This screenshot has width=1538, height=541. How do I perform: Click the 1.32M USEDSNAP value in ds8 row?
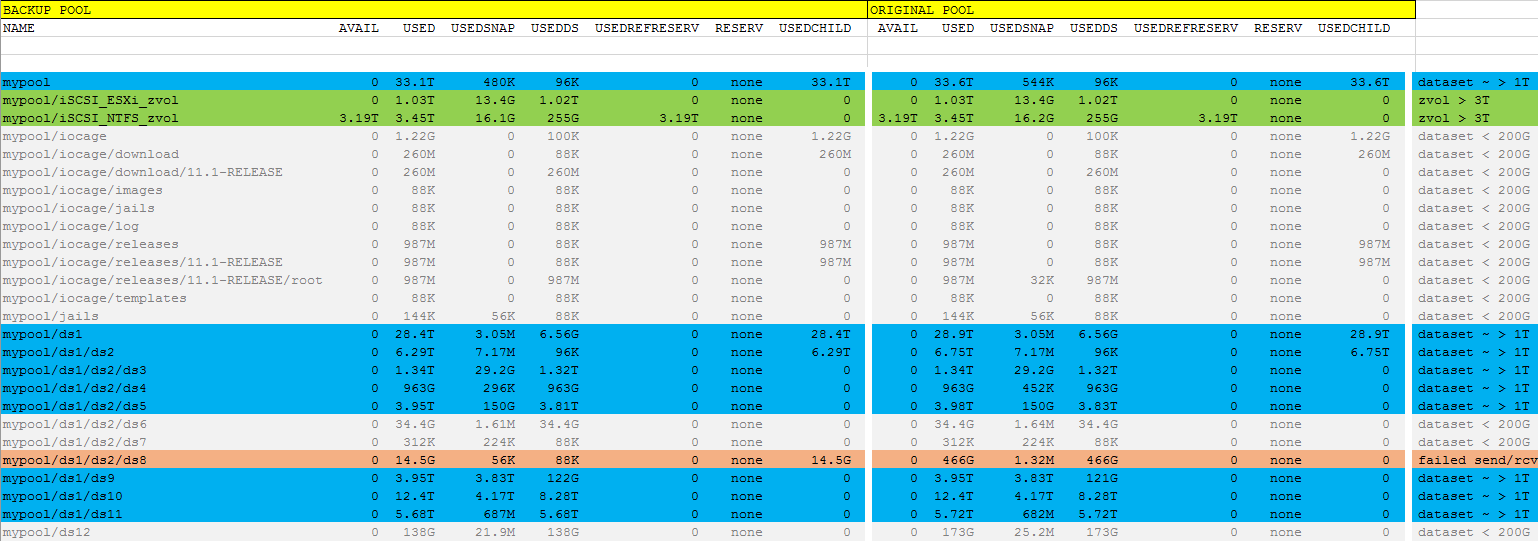(1034, 460)
